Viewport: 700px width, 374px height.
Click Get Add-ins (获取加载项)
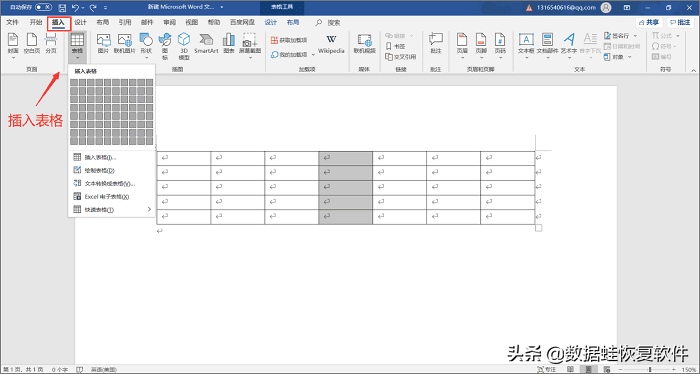pos(289,40)
